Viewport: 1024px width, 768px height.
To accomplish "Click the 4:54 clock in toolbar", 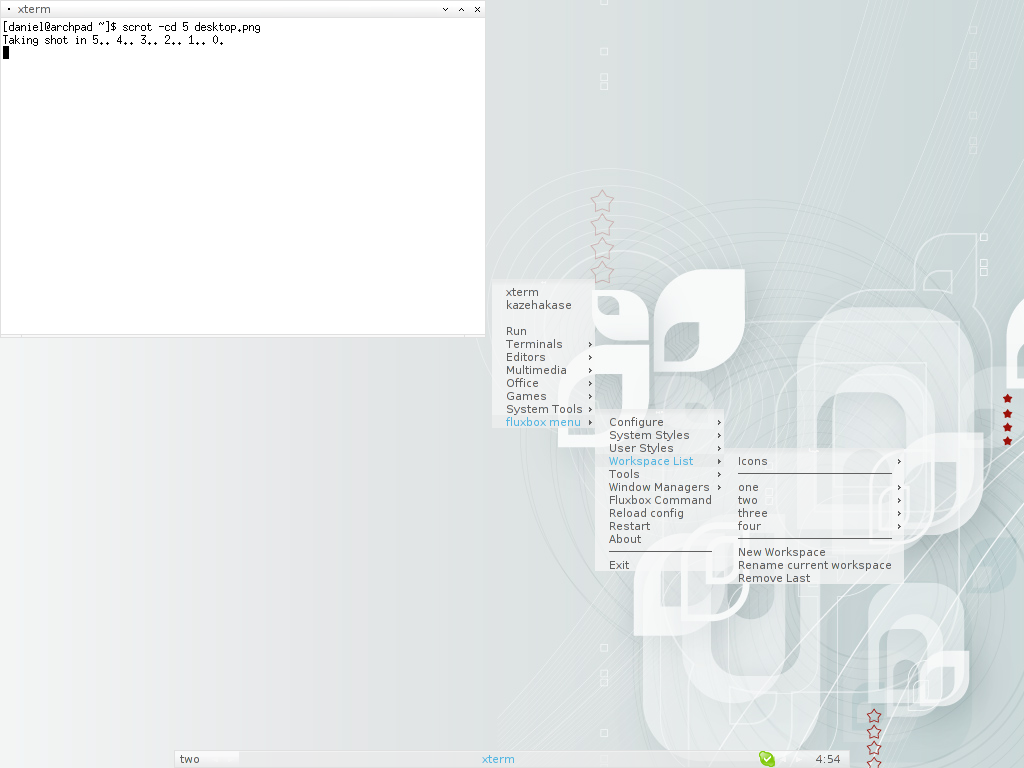I will pos(827,759).
